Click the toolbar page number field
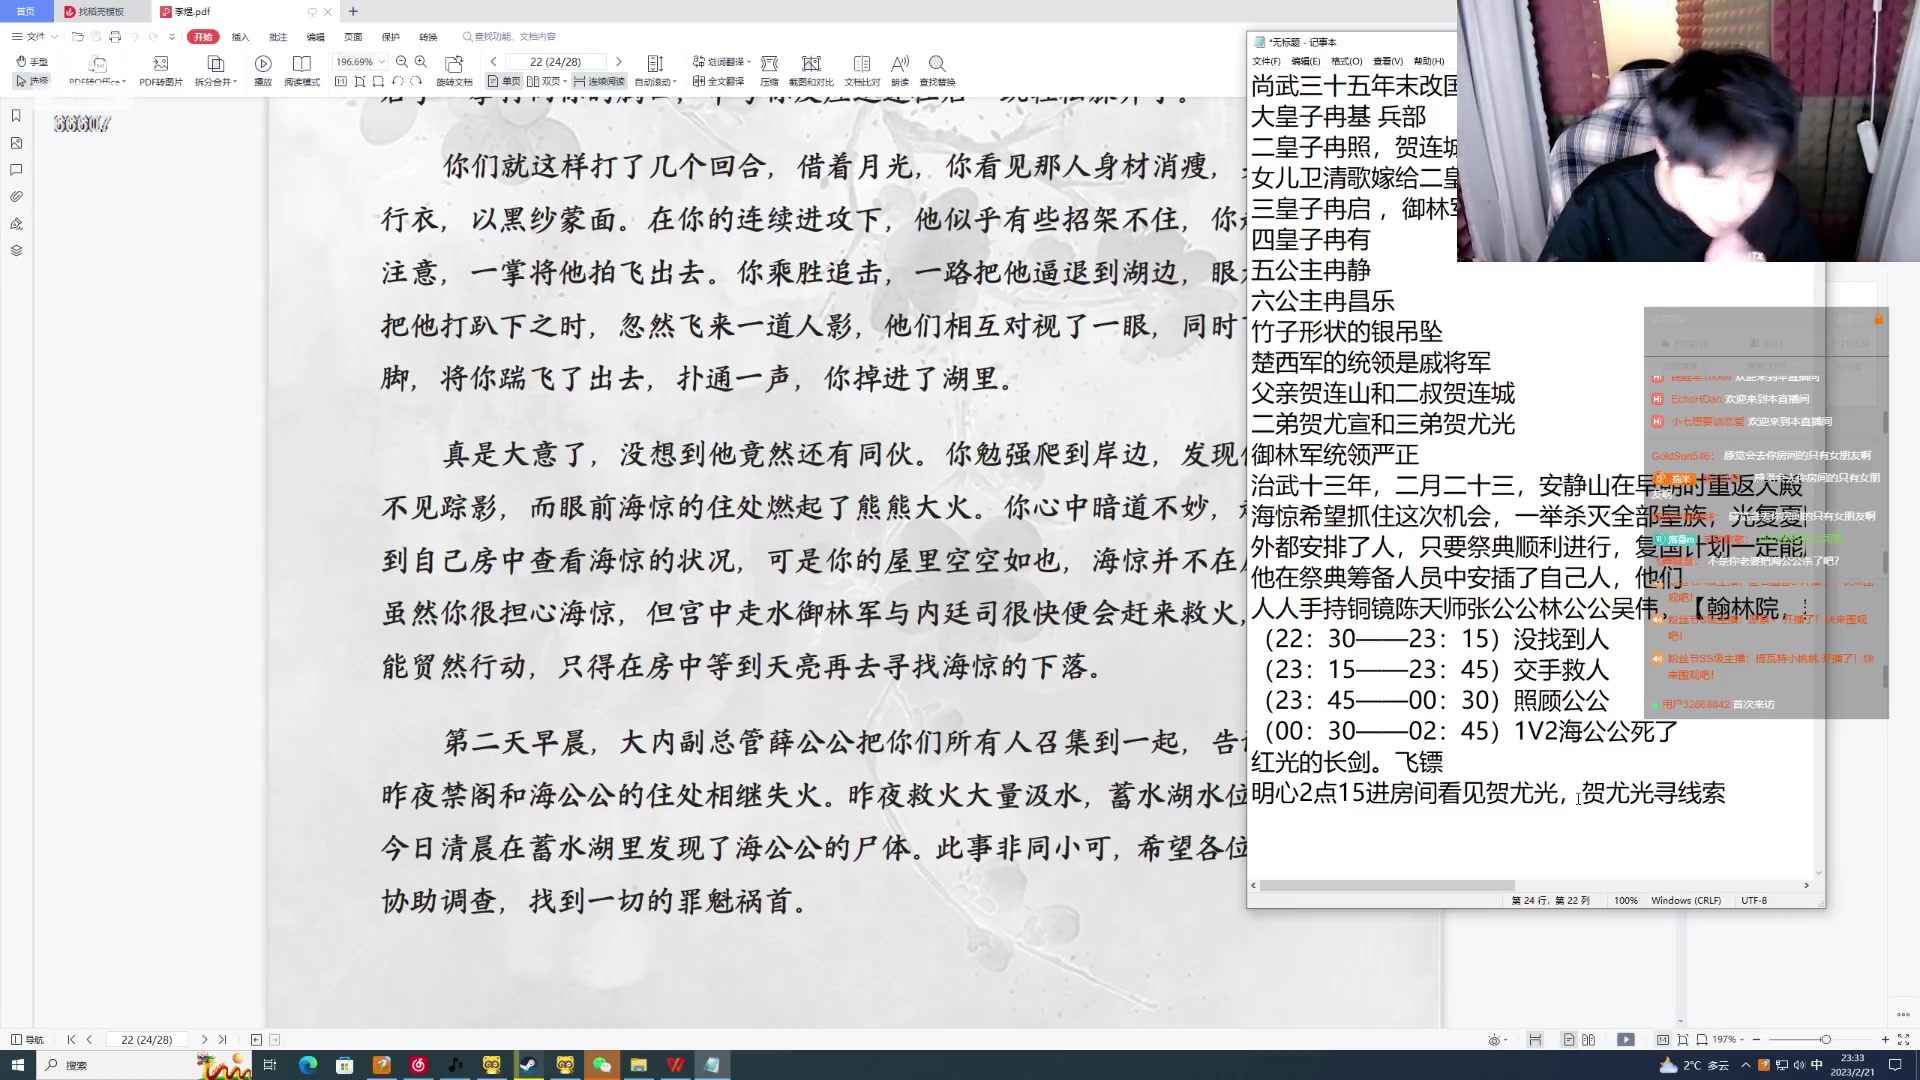 pyautogui.click(x=556, y=62)
